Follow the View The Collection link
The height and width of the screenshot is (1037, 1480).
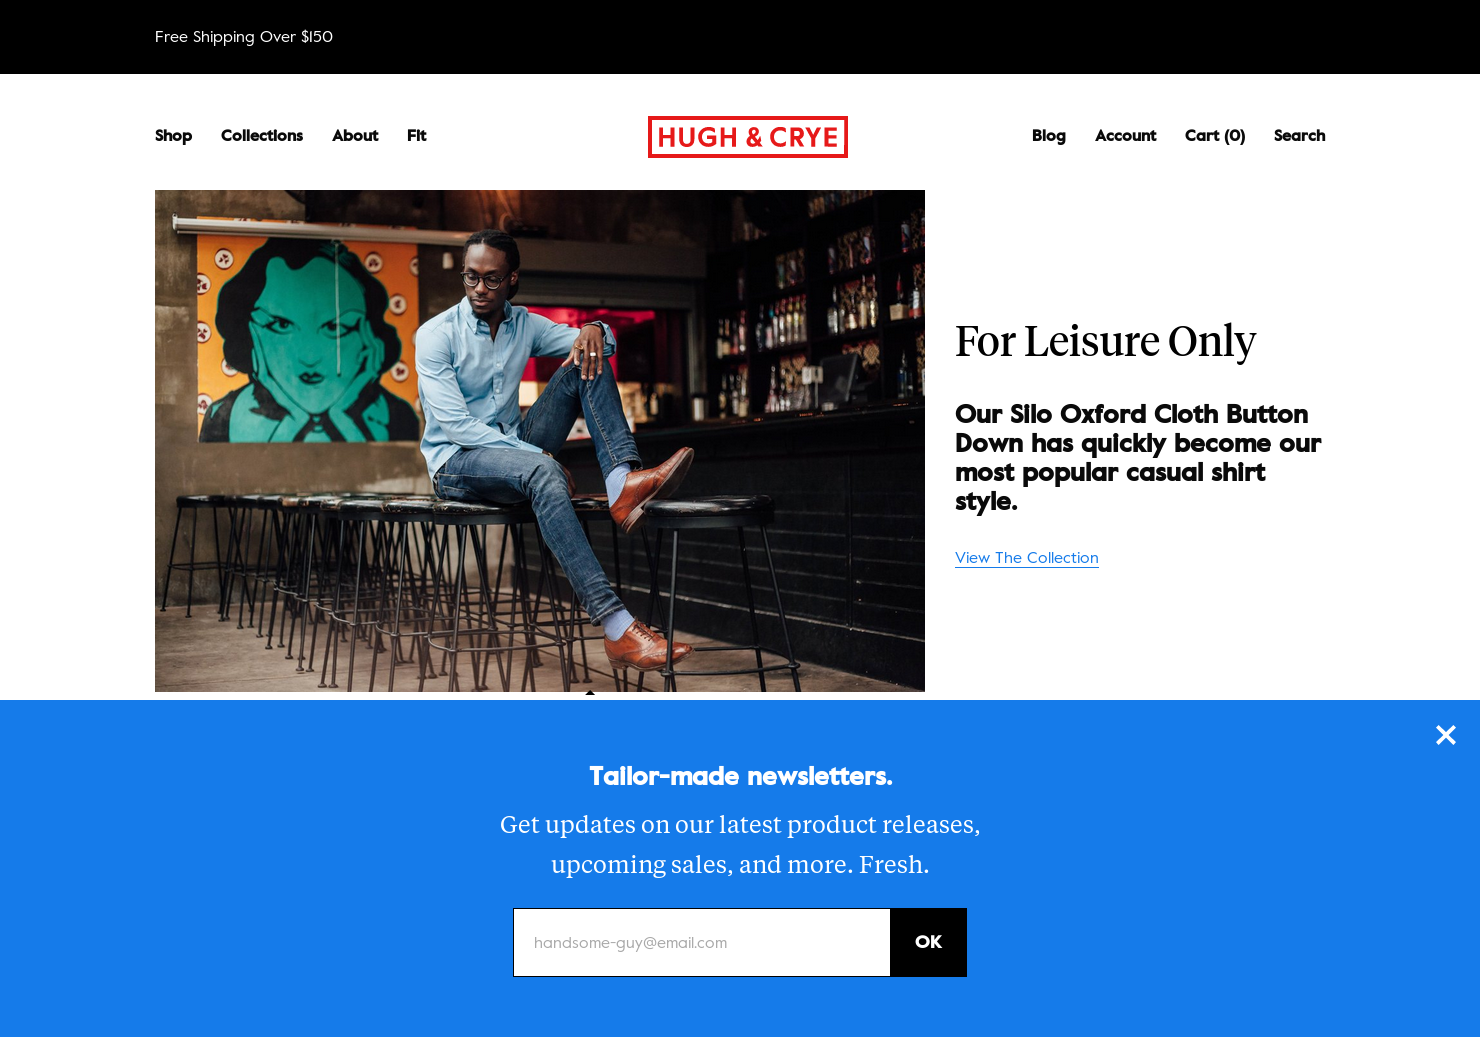click(x=1027, y=558)
